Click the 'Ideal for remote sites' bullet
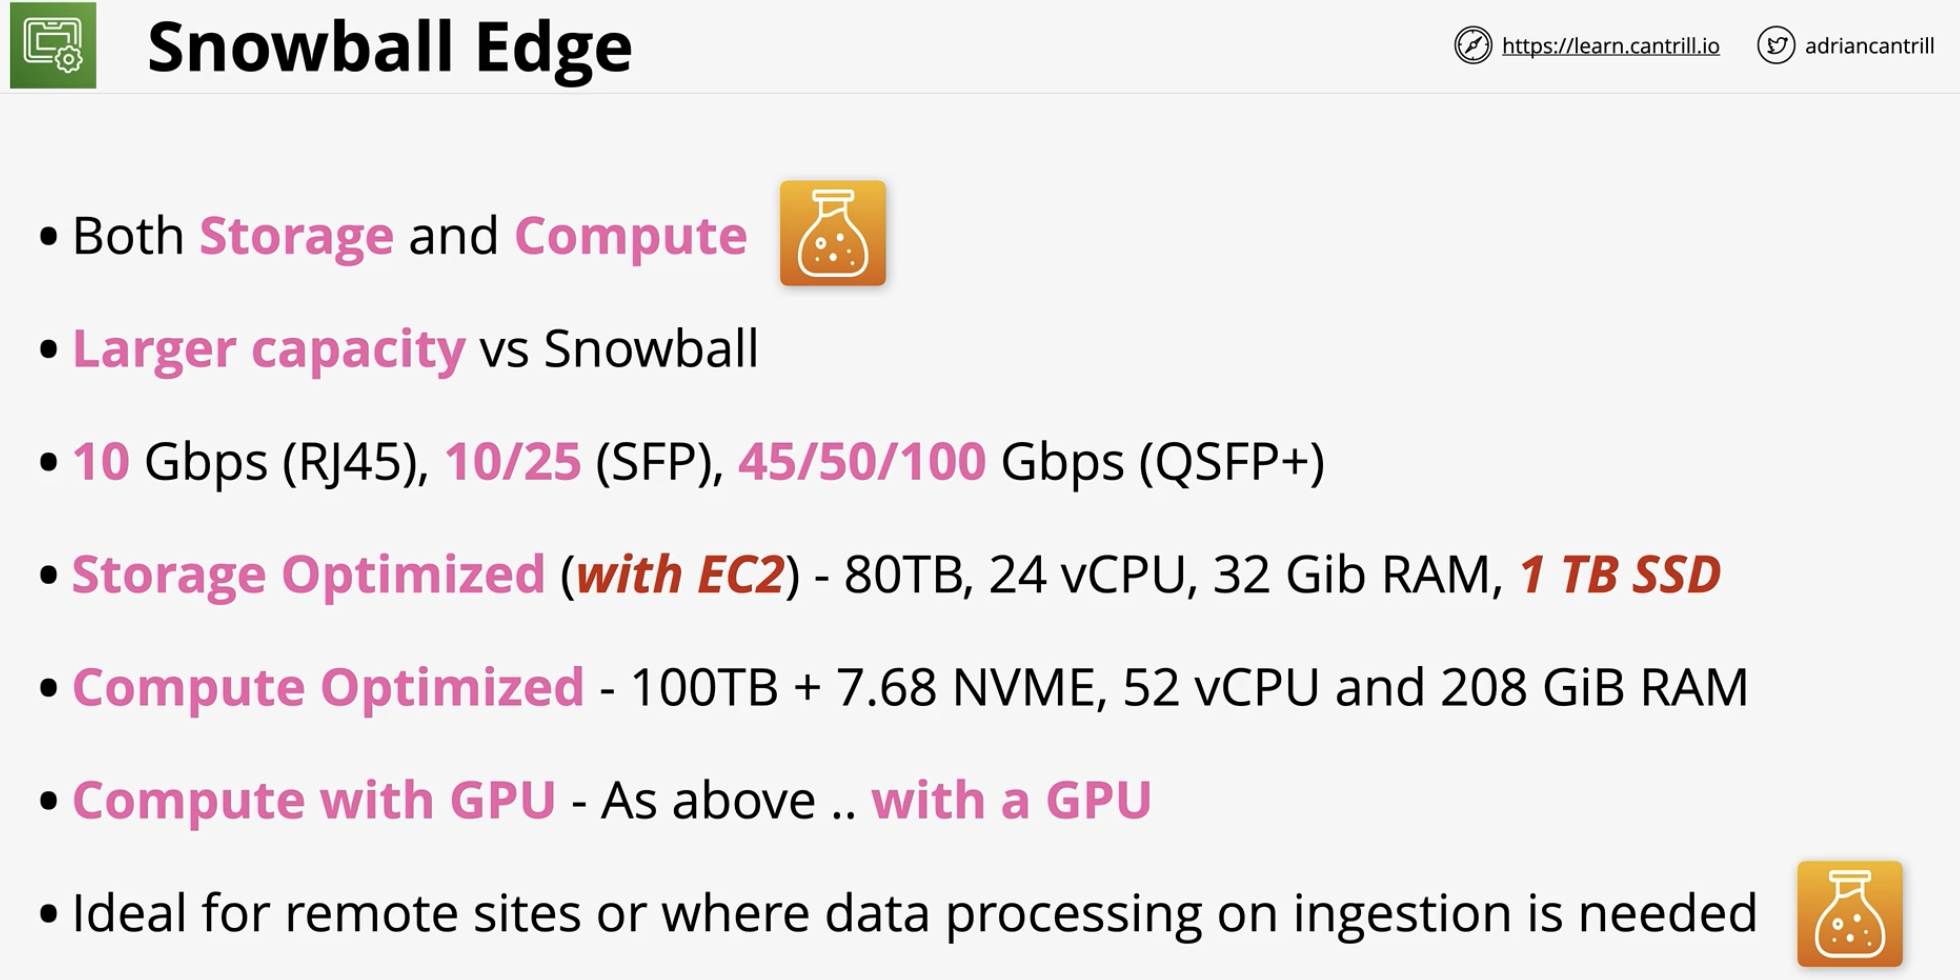This screenshot has width=1960, height=980. pyautogui.click(x=915, y=913)
